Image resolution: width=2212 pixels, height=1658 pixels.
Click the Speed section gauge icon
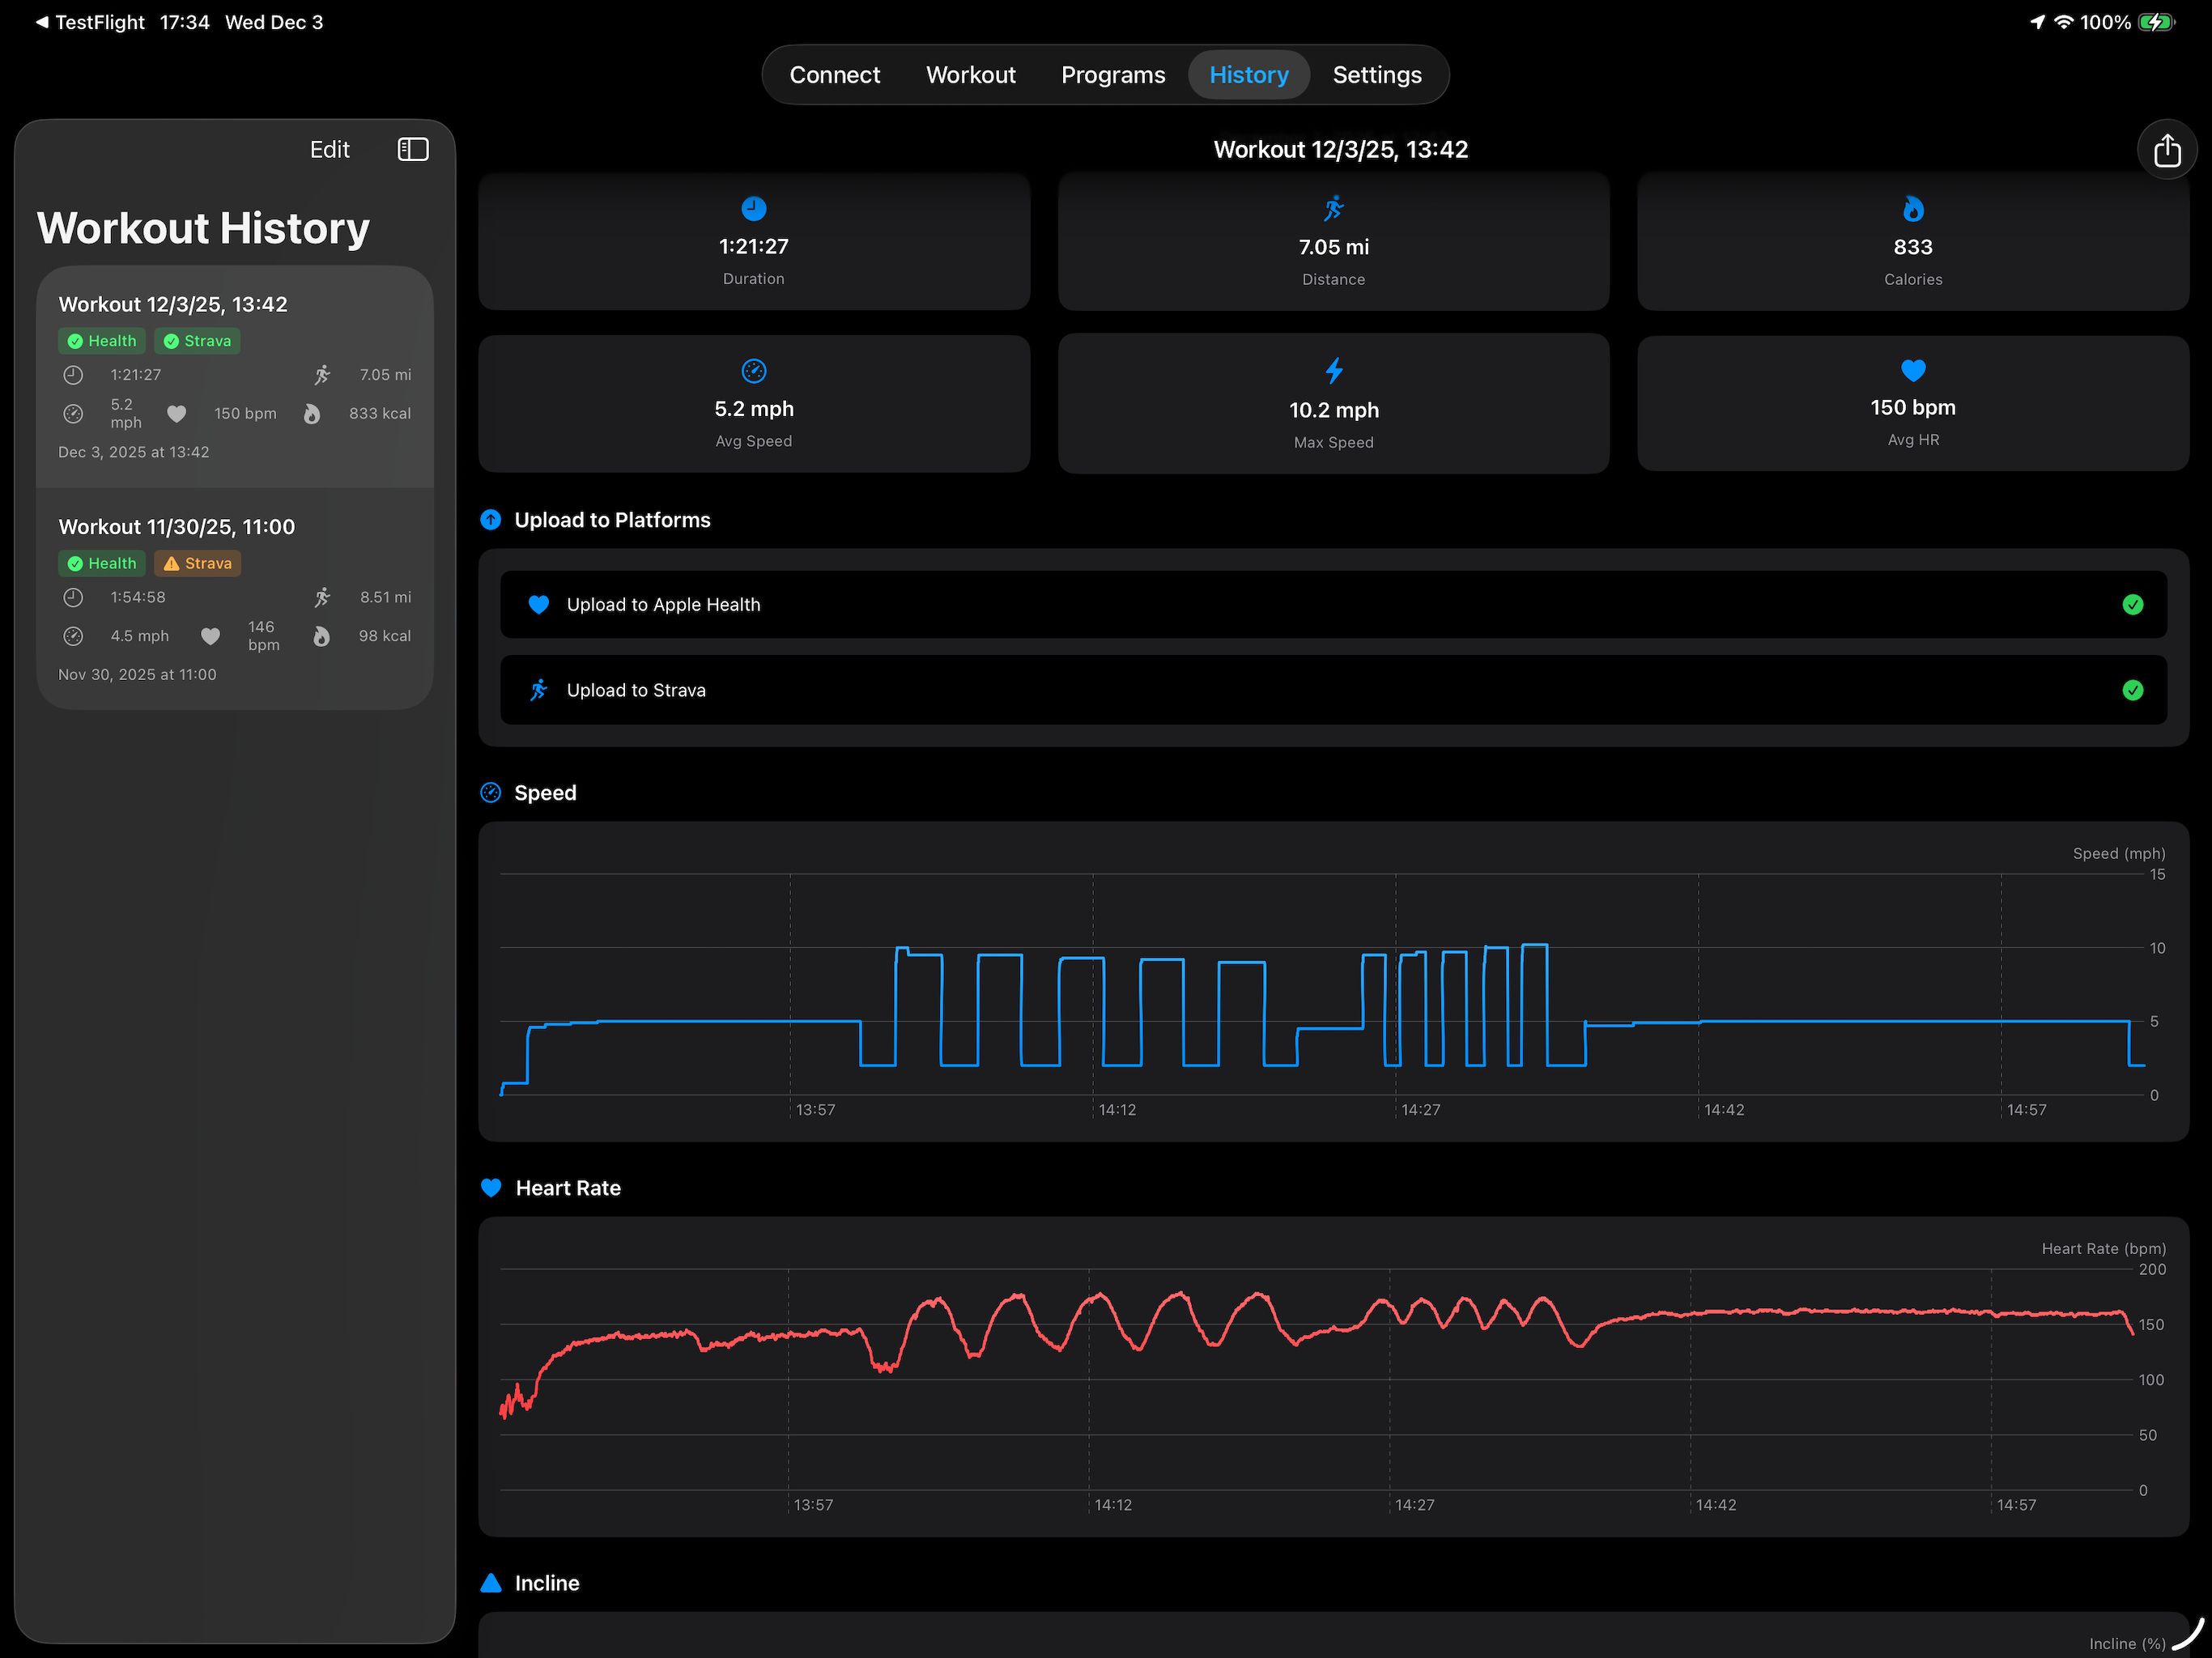490,793
